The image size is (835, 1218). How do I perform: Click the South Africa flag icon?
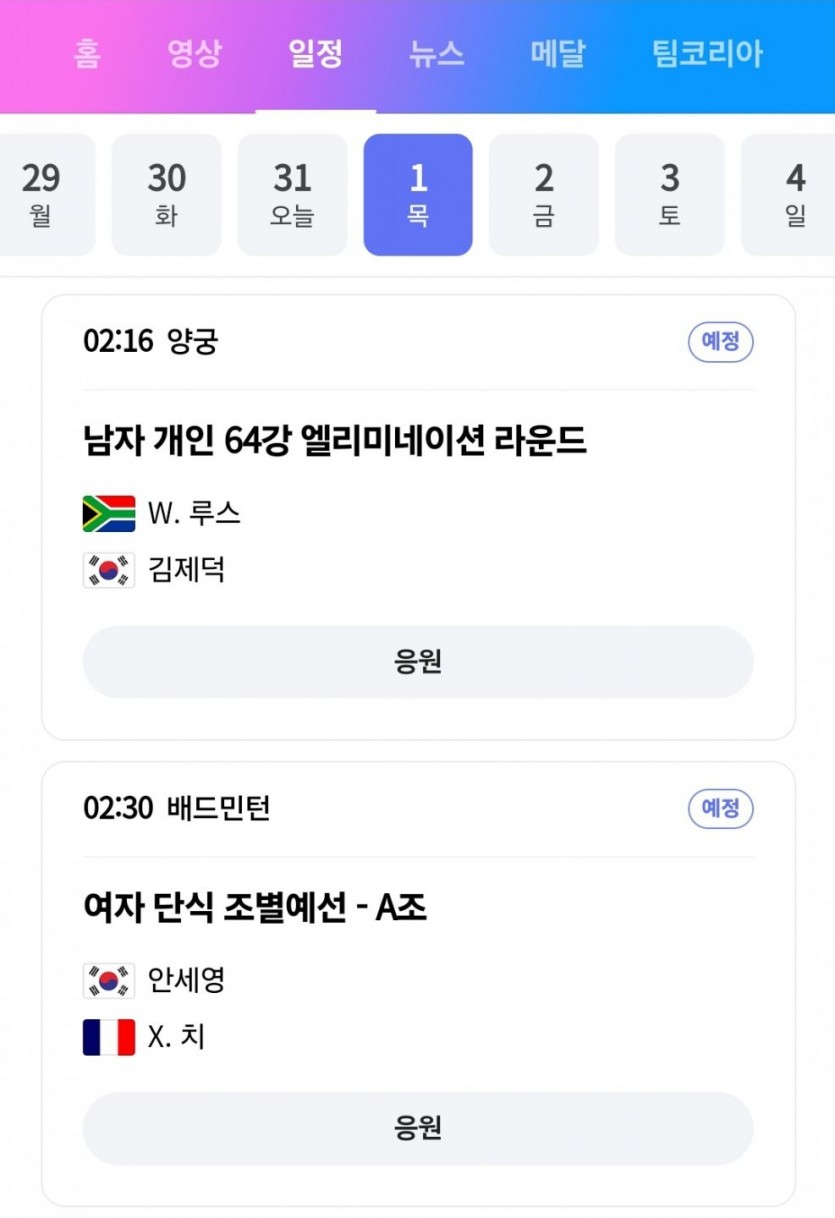(x=108, y=514)
